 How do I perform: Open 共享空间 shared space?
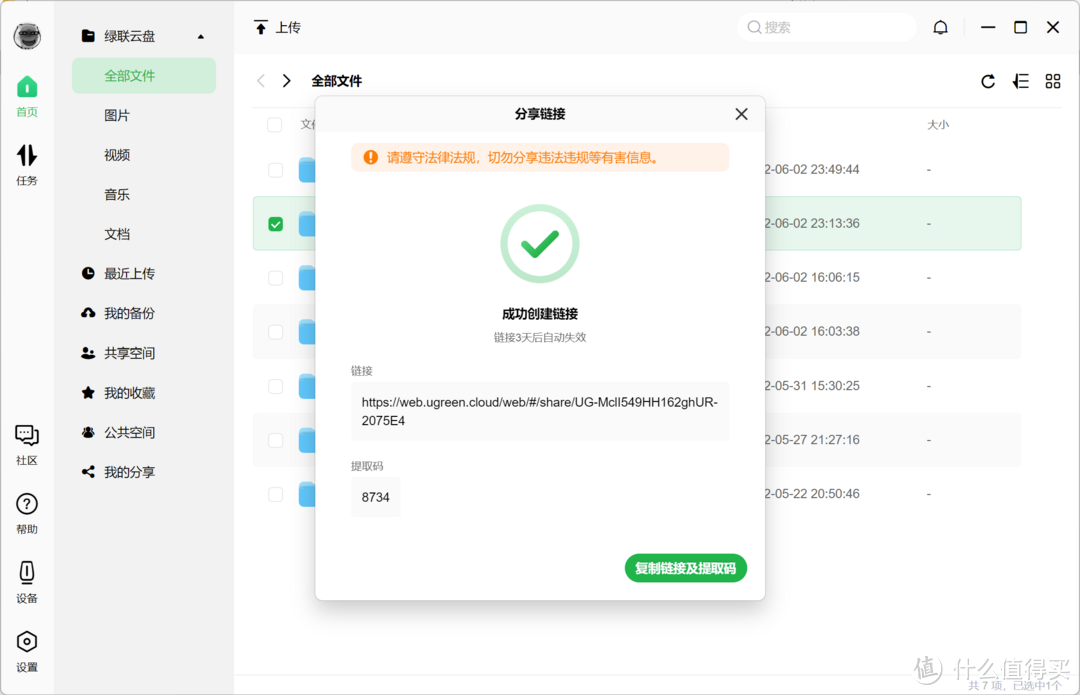tap(118, 353)
